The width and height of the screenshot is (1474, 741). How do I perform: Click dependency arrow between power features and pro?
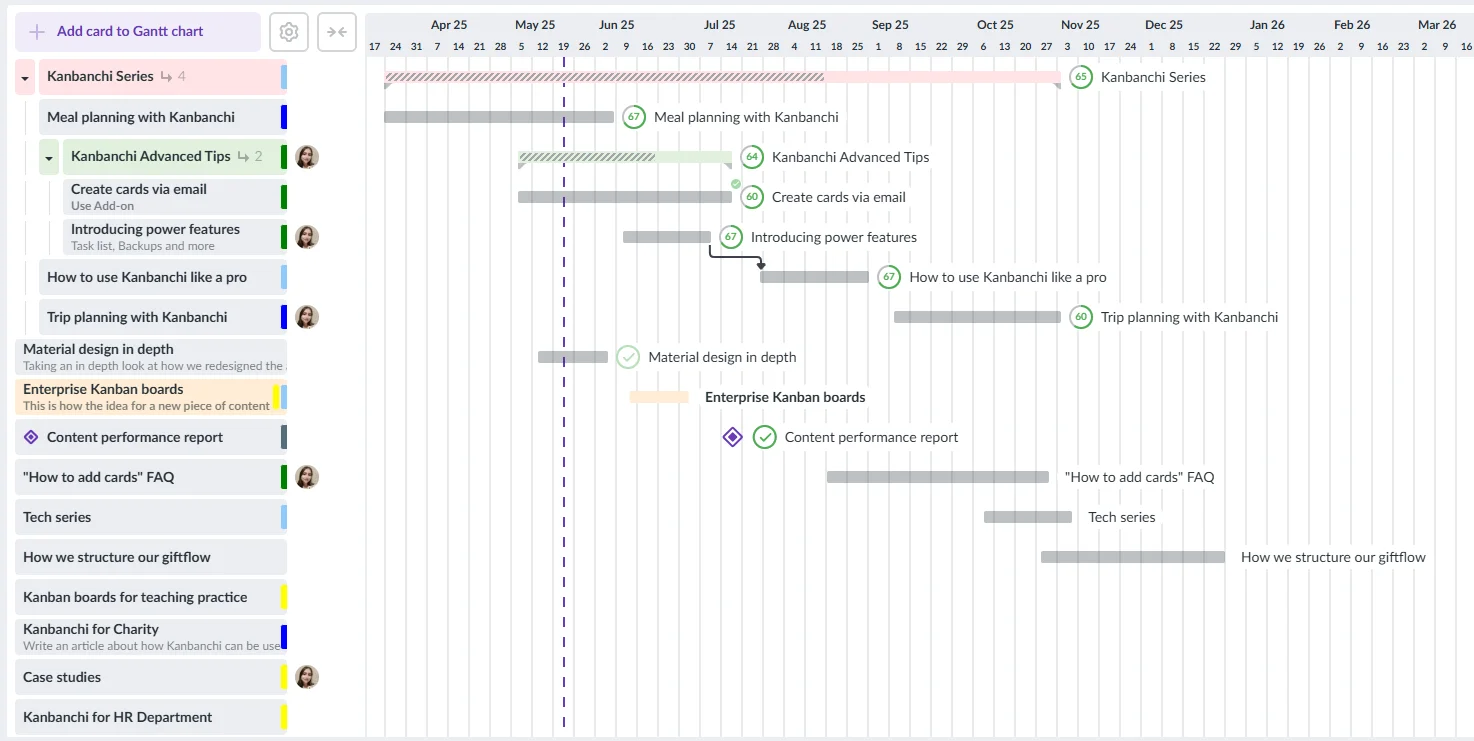point(736,257)
